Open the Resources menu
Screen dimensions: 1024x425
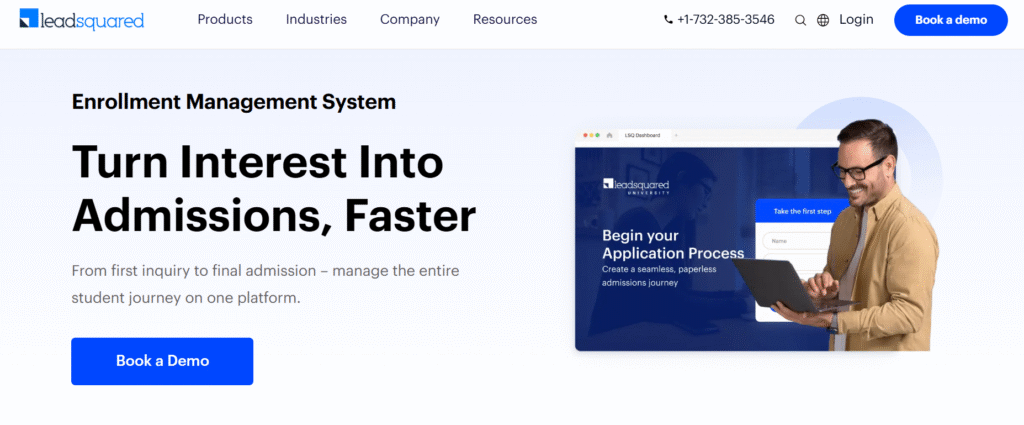tap(505, 20)
